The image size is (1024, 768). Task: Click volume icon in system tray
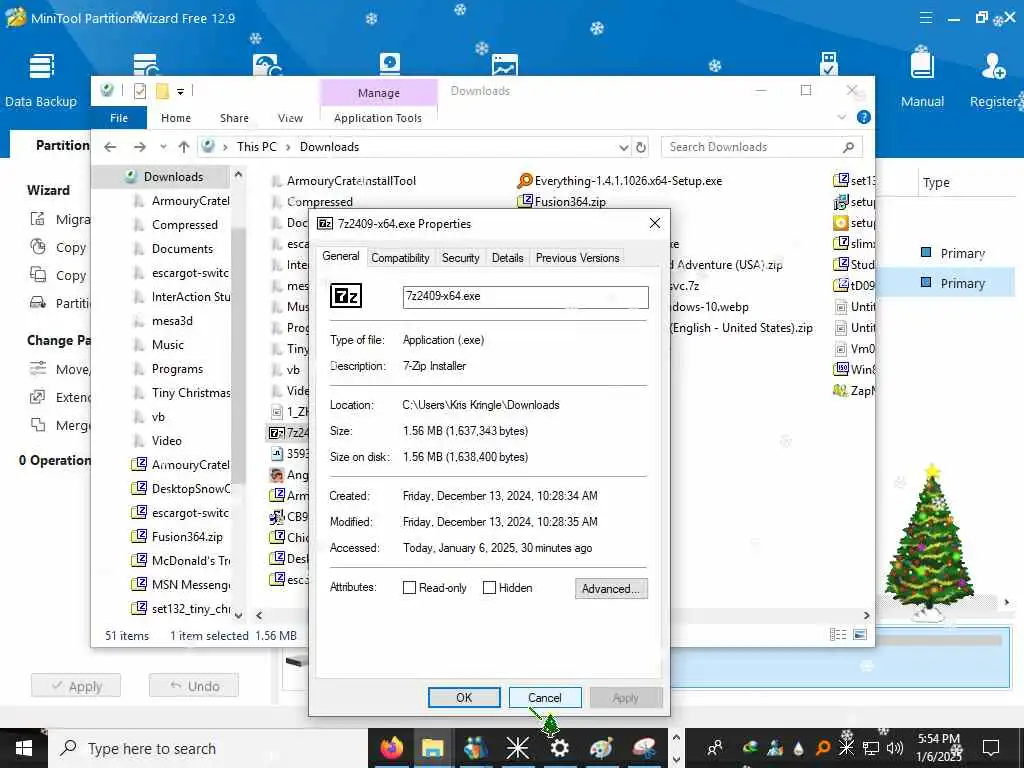click(x=895, y=748)
